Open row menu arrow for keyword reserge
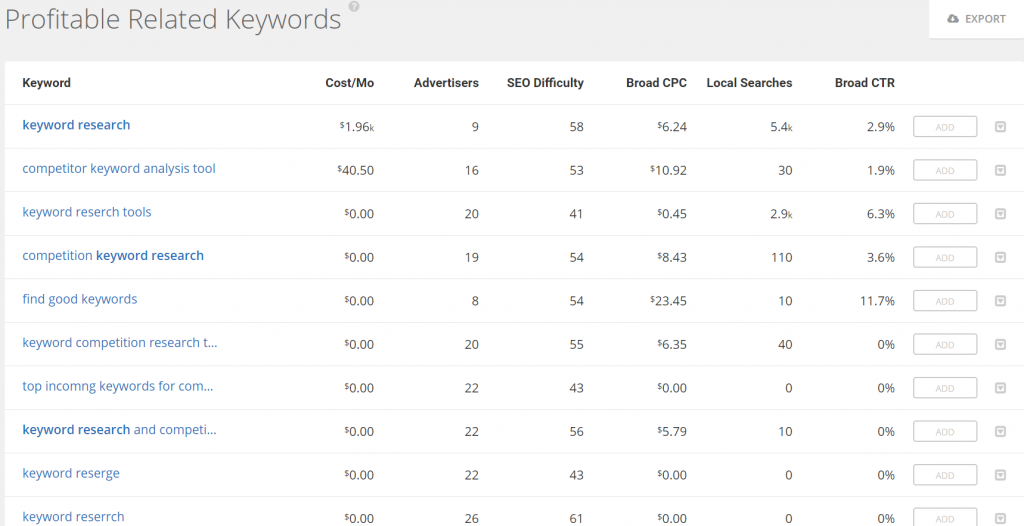 pos(1000,475)
